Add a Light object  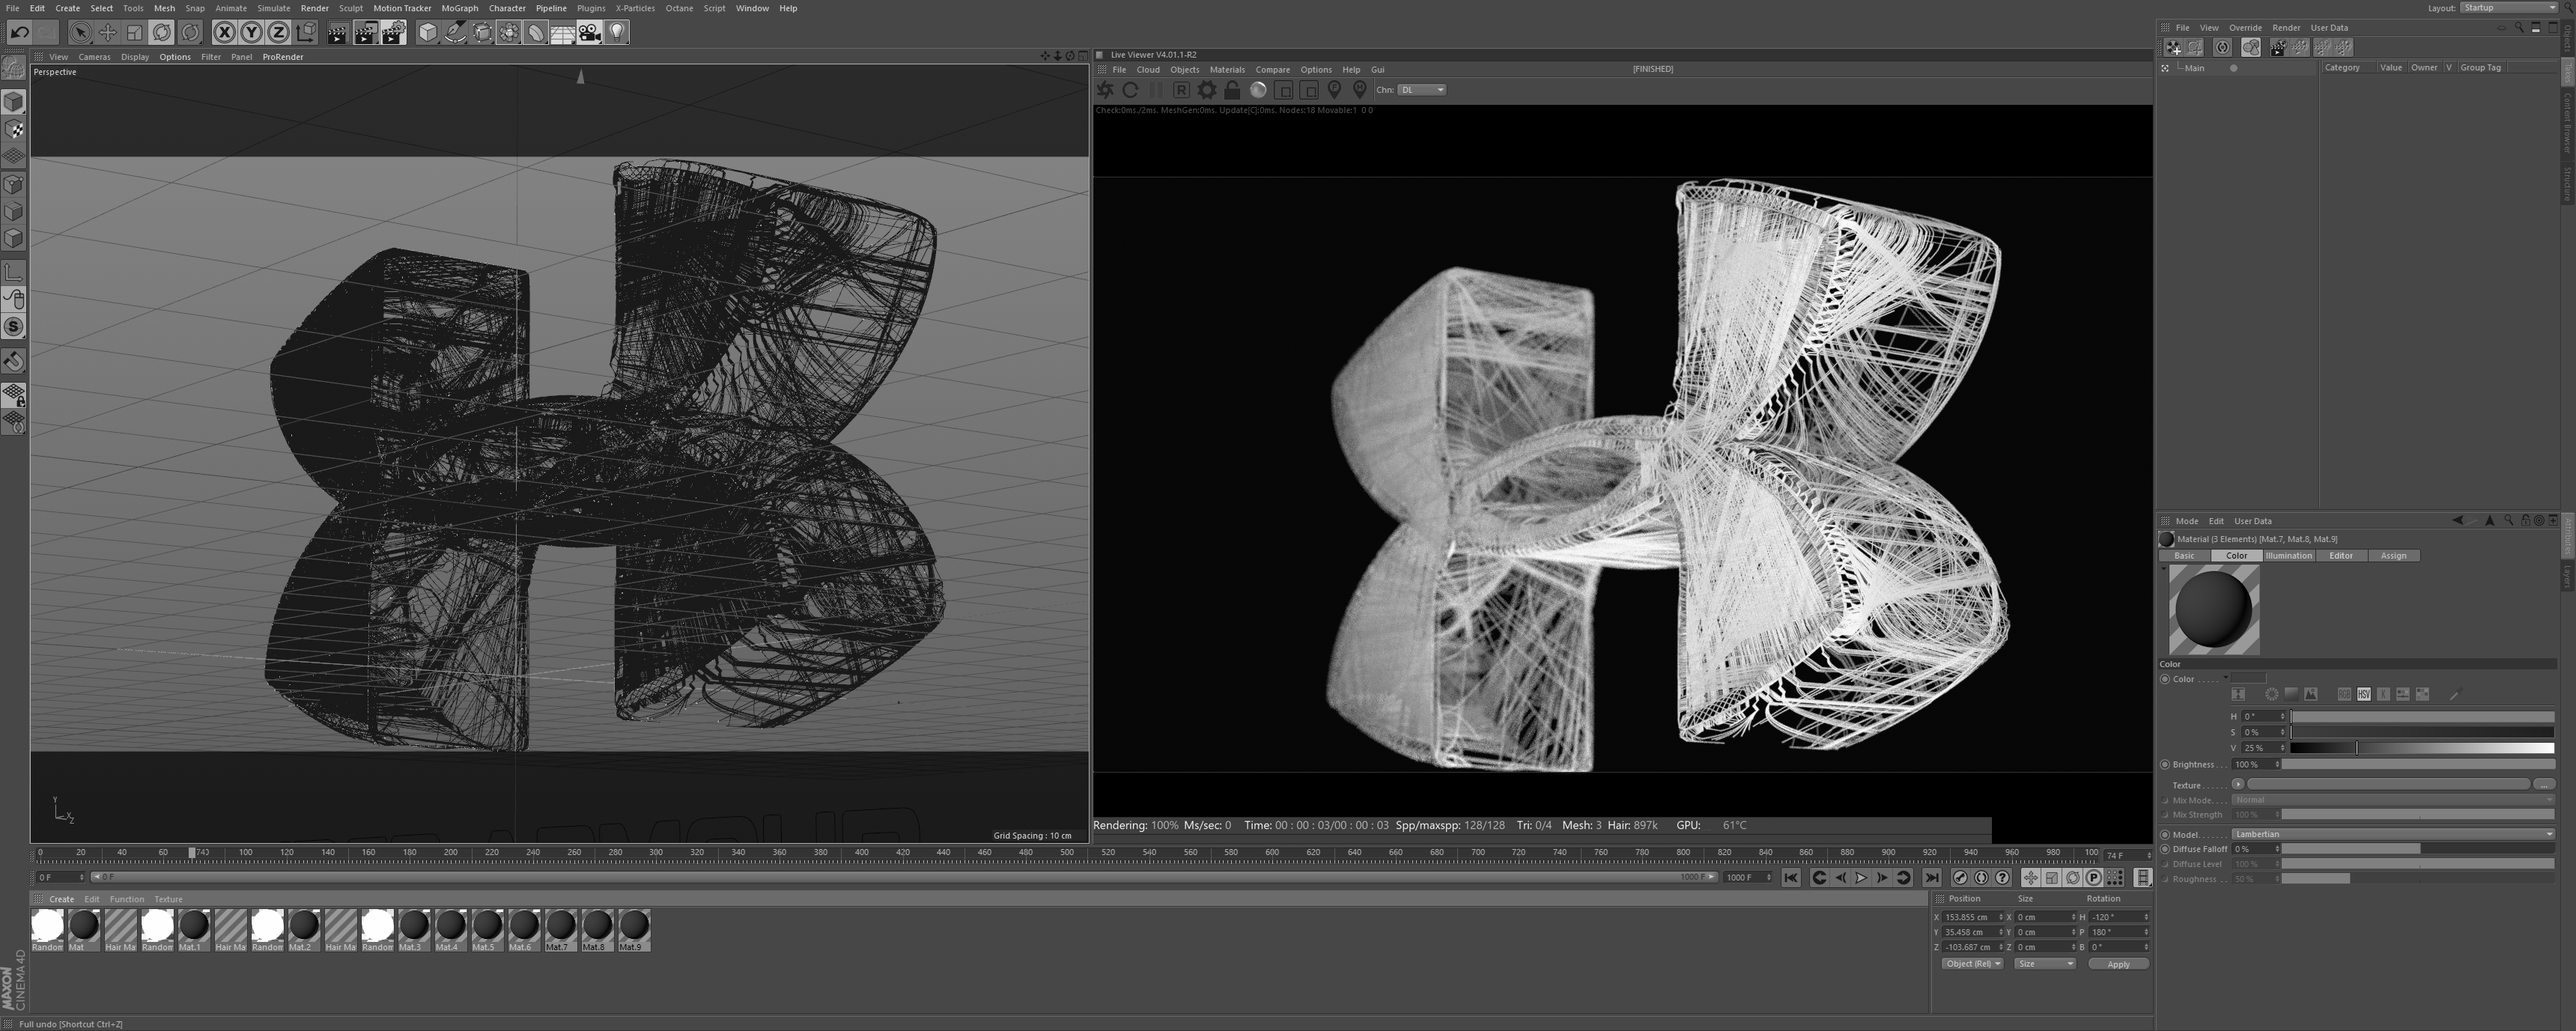click(617, 32)
